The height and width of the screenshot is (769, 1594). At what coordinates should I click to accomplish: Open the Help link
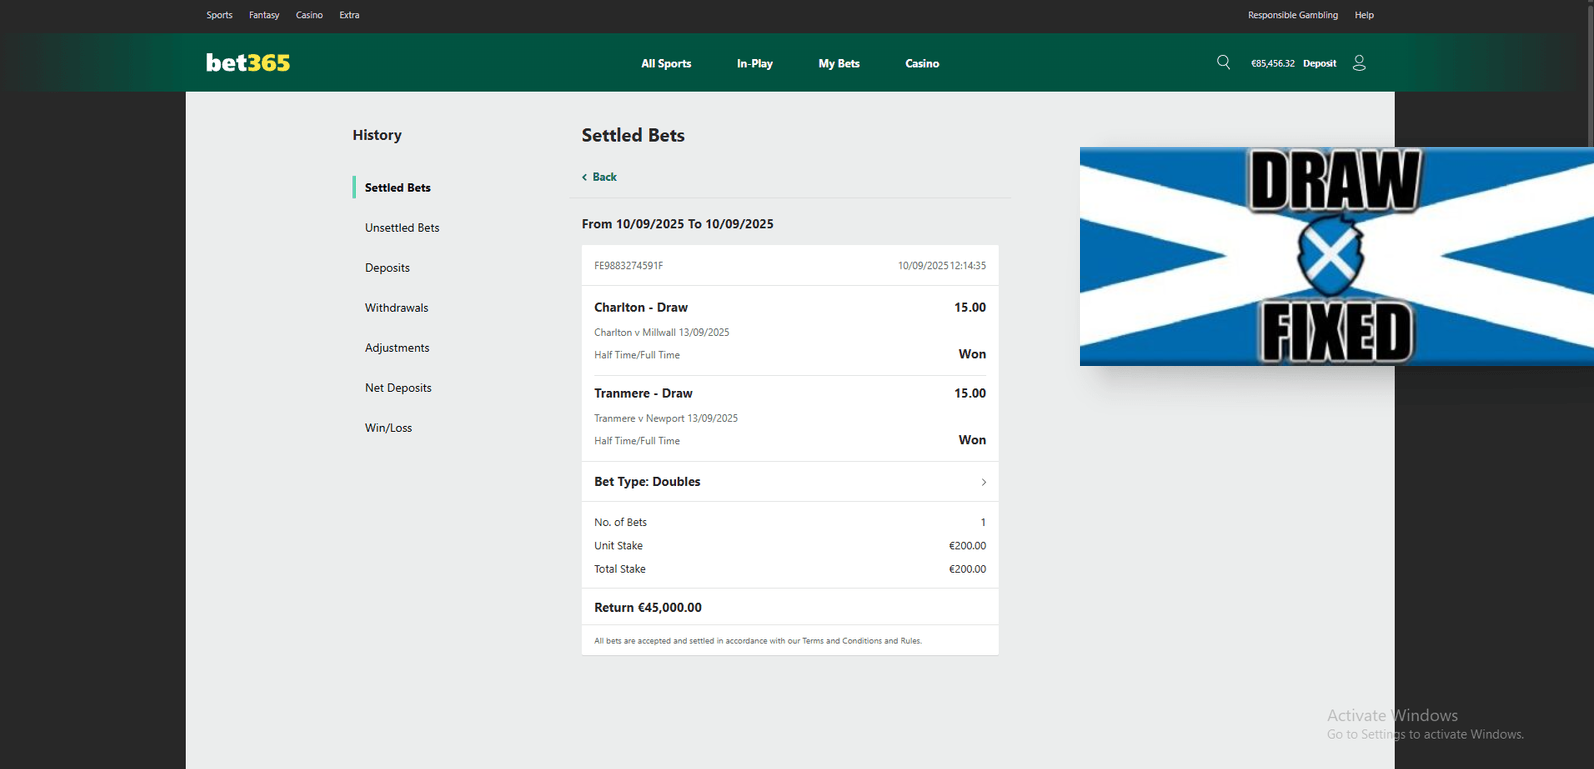pyautogui.click(x=1364, y=15)
